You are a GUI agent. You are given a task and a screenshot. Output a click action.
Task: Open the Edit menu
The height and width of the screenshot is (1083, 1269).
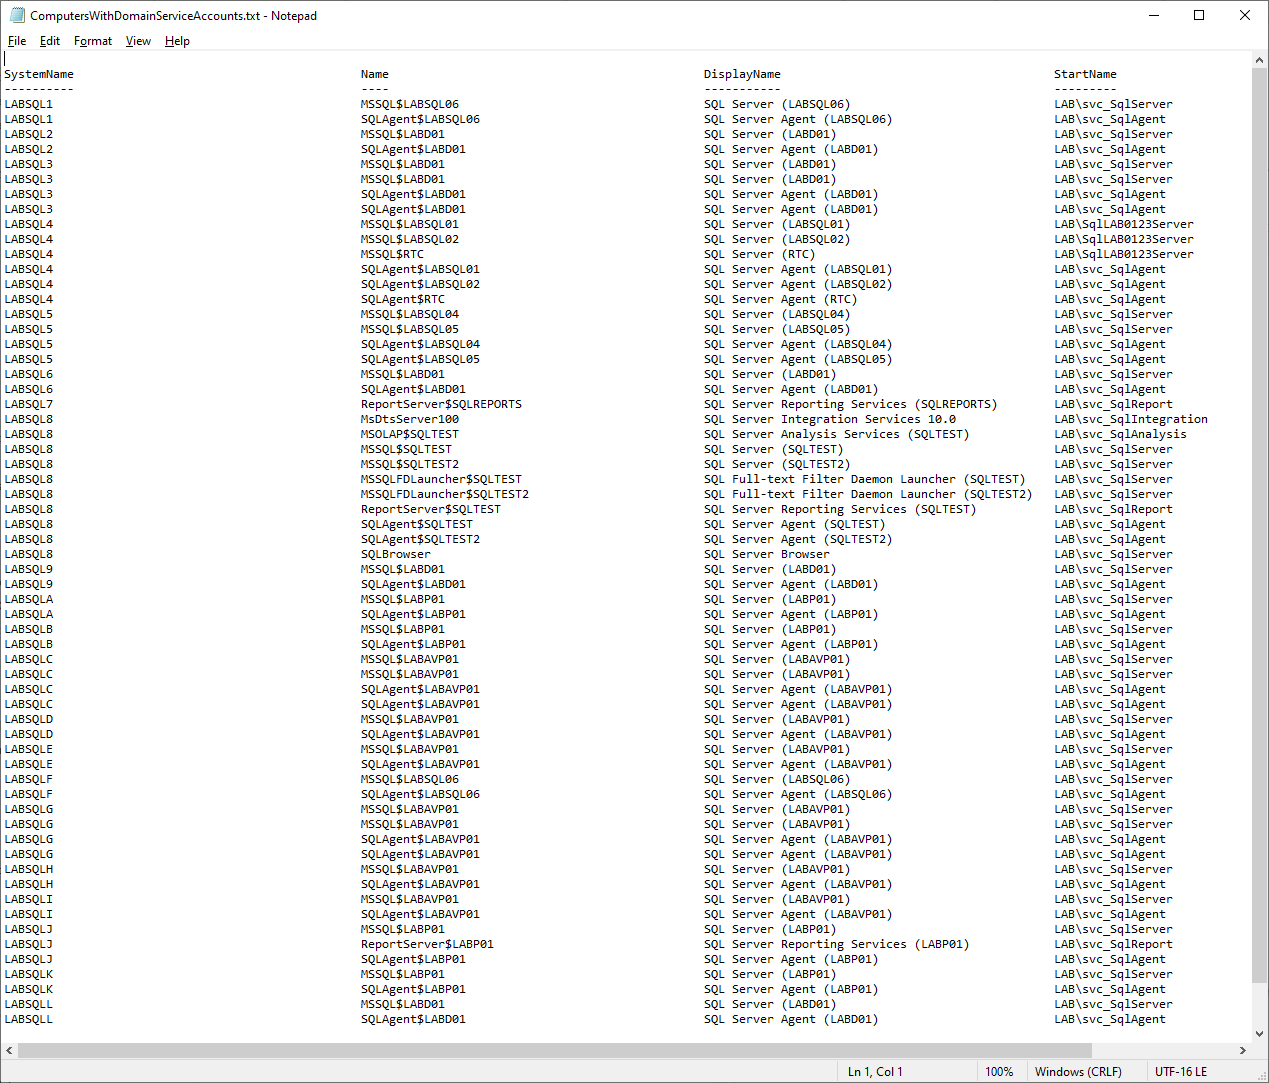coord(50,41)
